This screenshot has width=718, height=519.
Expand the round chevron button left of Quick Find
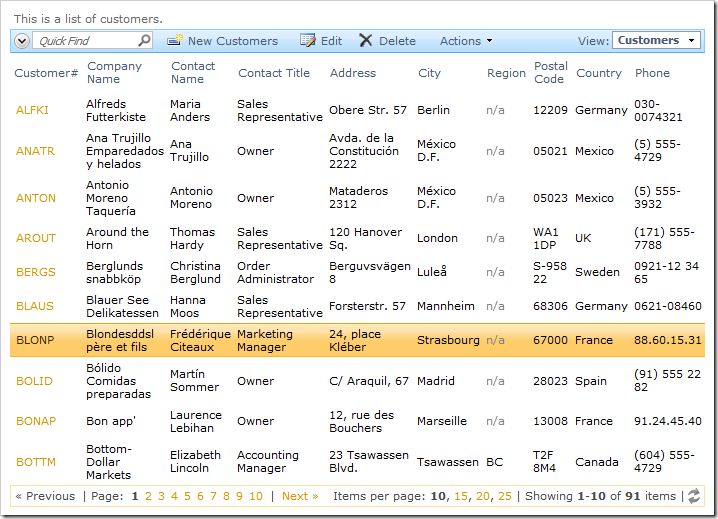[x=22, y=41]
